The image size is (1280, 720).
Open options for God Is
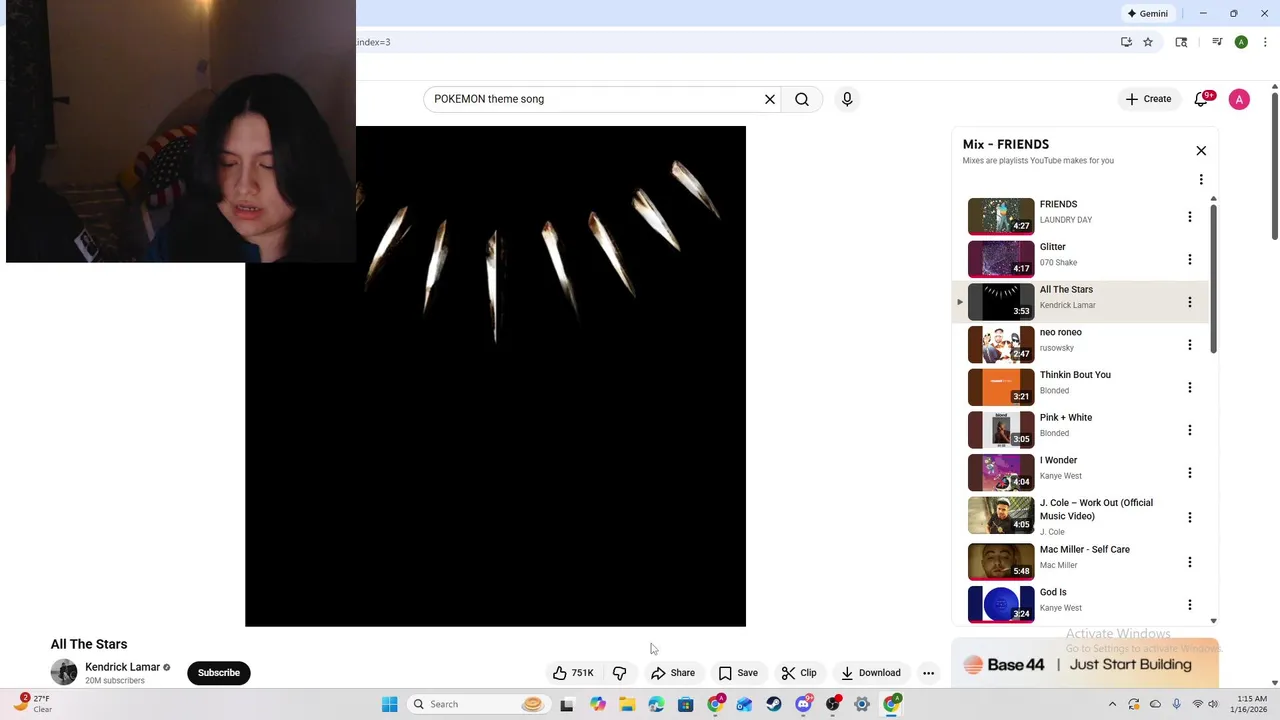coord(1189,605)
